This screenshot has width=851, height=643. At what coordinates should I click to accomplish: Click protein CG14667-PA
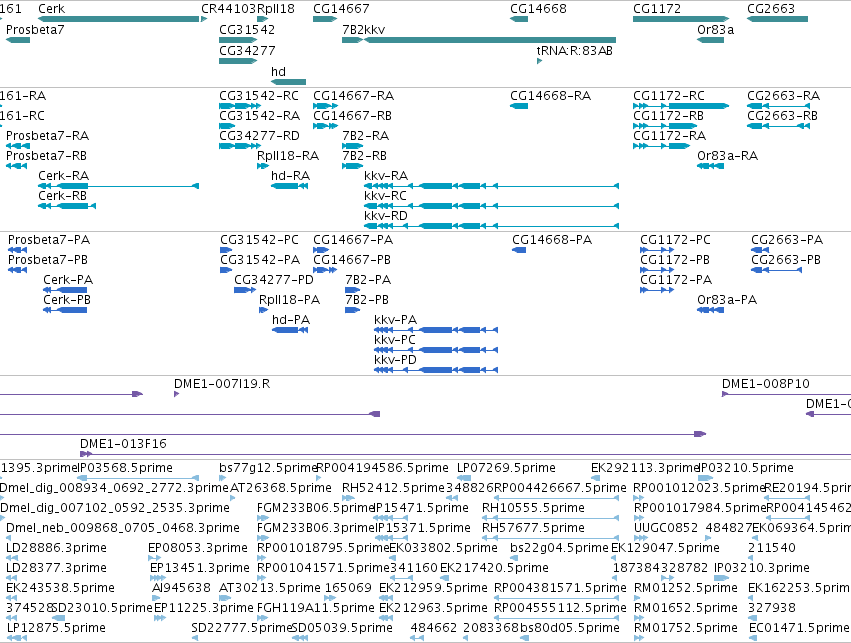coord(321,250)
